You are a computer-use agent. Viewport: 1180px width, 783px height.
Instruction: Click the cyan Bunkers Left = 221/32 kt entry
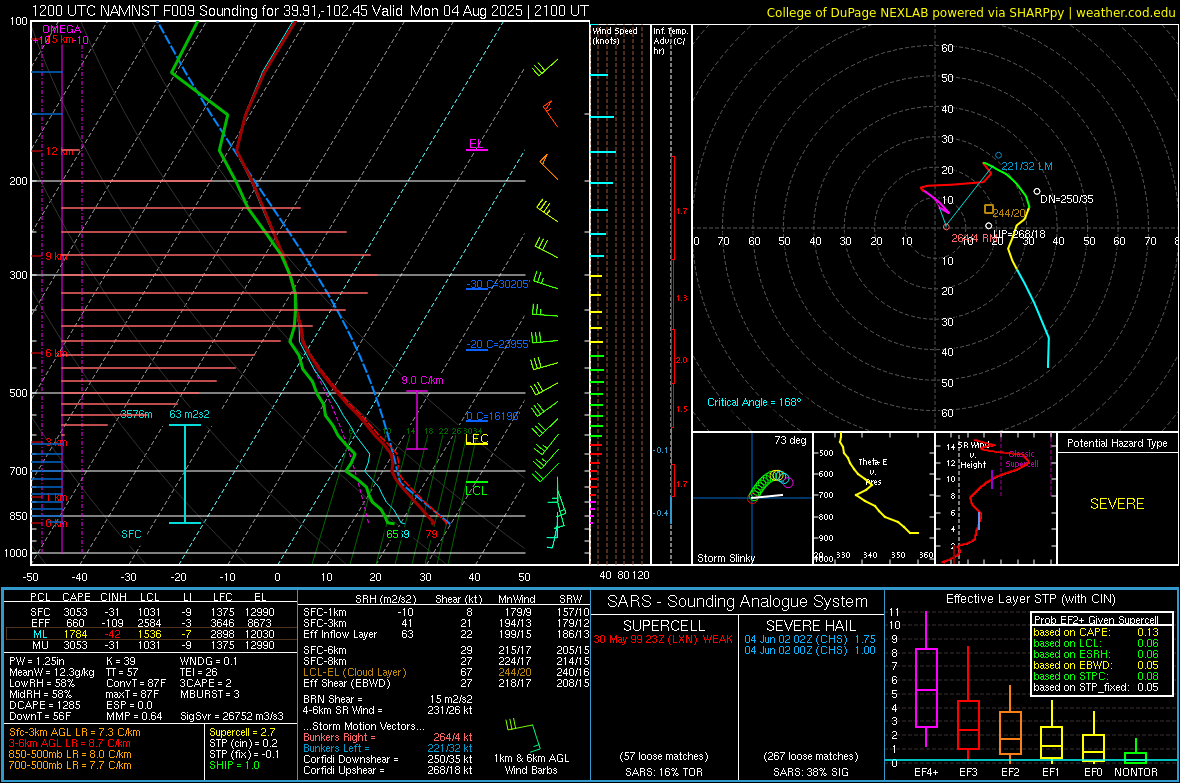tap(388, 748)
